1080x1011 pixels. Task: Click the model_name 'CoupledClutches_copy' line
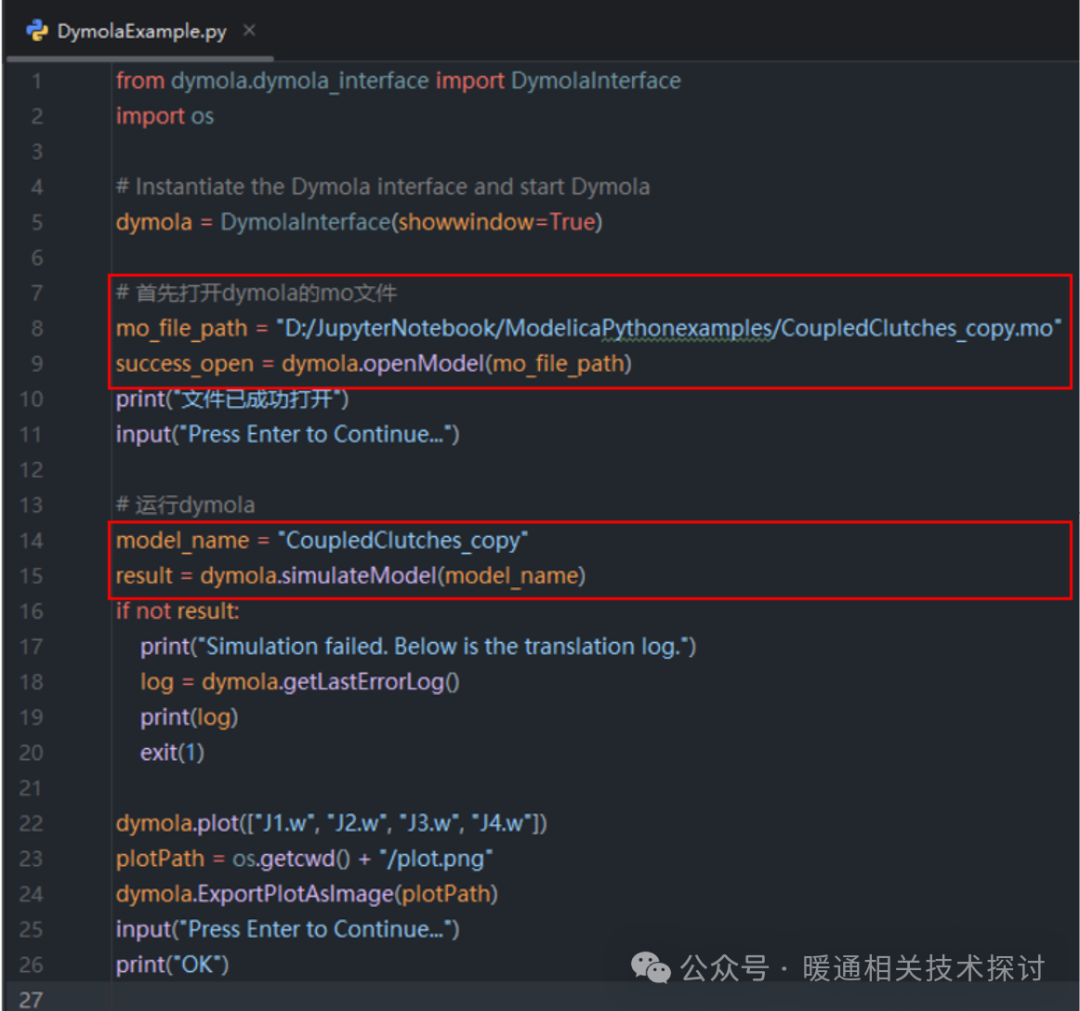tap(322, 541)
